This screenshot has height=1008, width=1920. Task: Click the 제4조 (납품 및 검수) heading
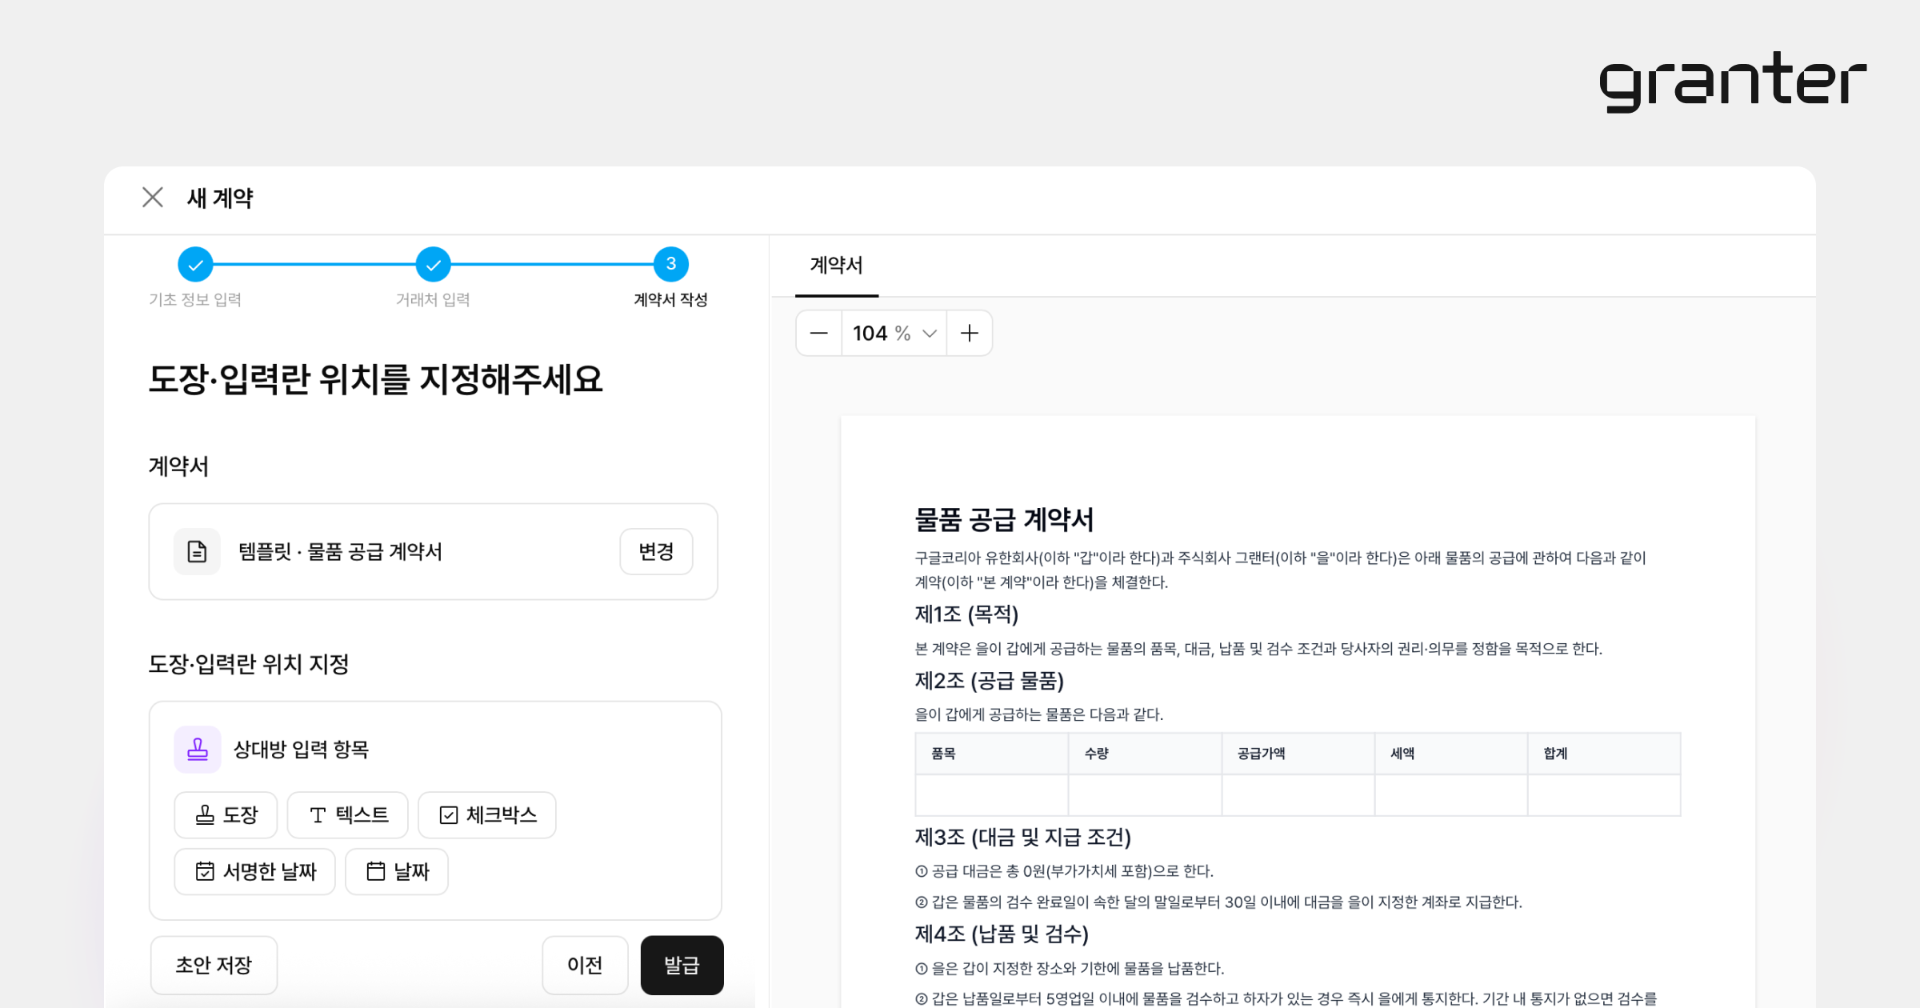pos(1001,934)
